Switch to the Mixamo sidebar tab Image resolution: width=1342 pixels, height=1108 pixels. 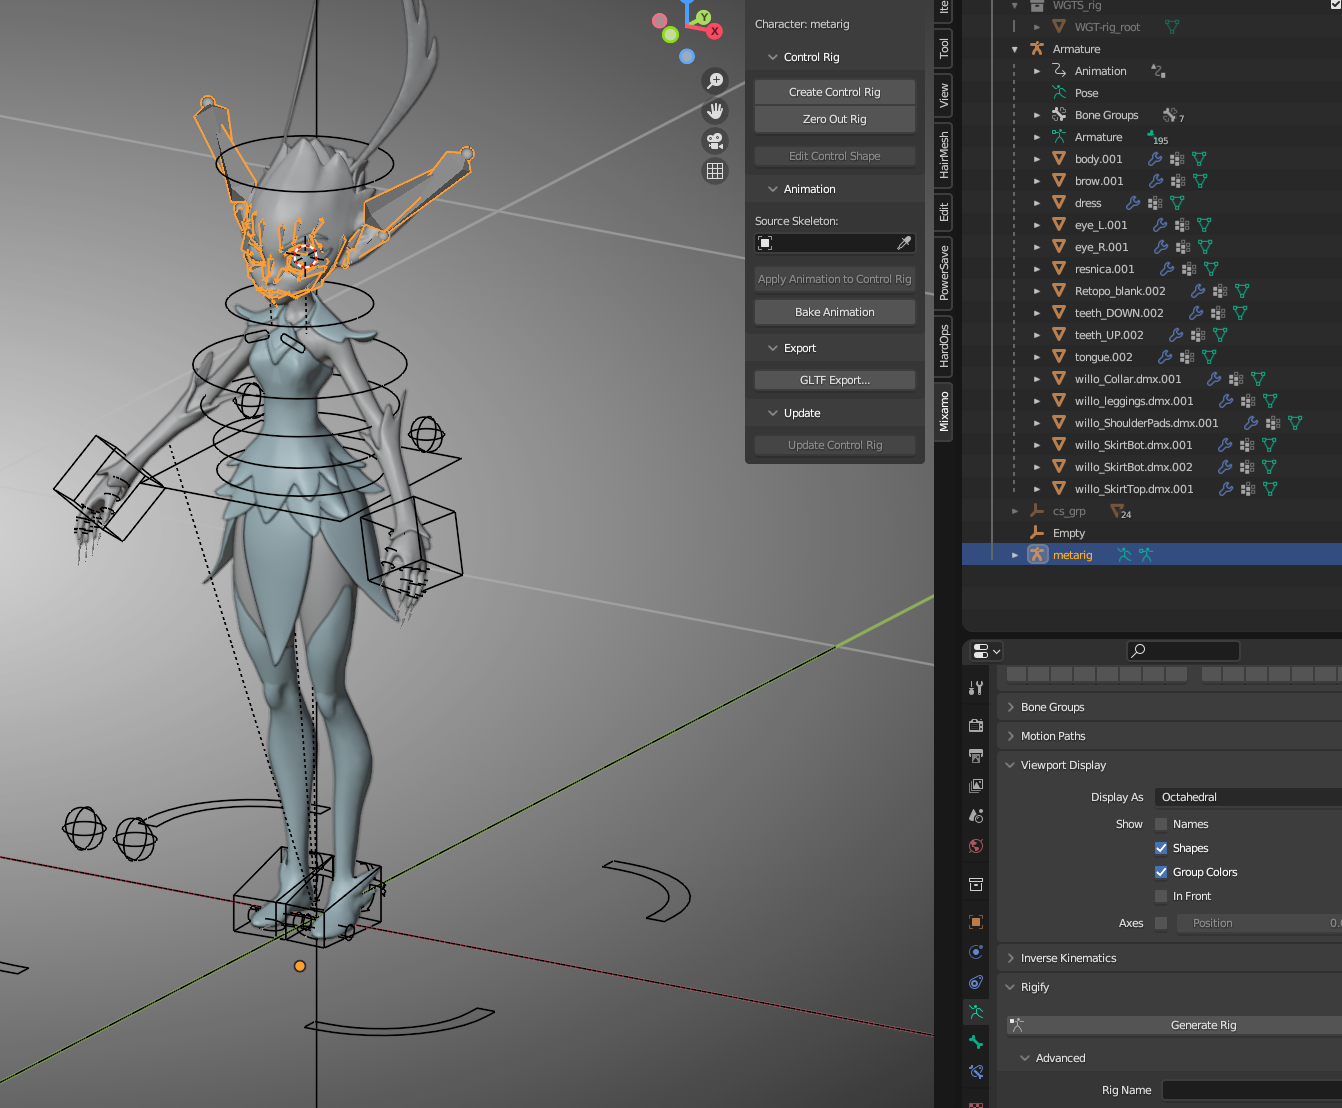[944, 411]
